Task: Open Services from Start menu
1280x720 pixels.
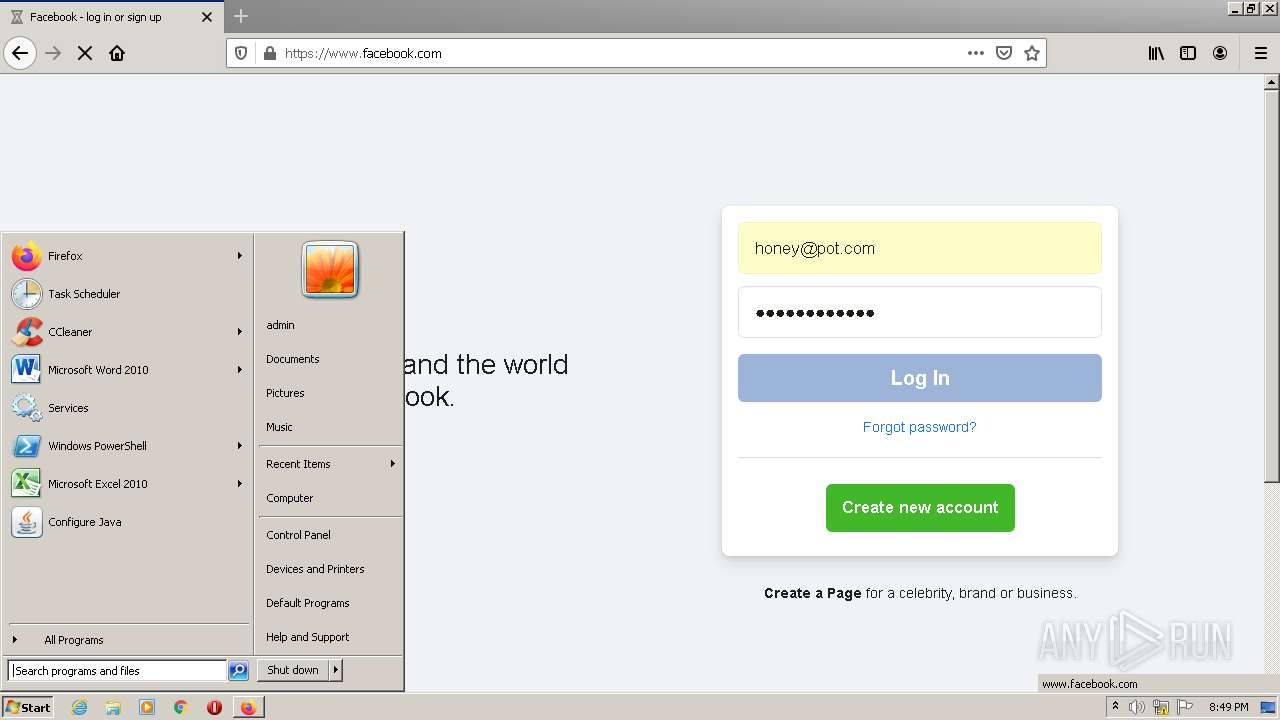Action: point(127,408)
